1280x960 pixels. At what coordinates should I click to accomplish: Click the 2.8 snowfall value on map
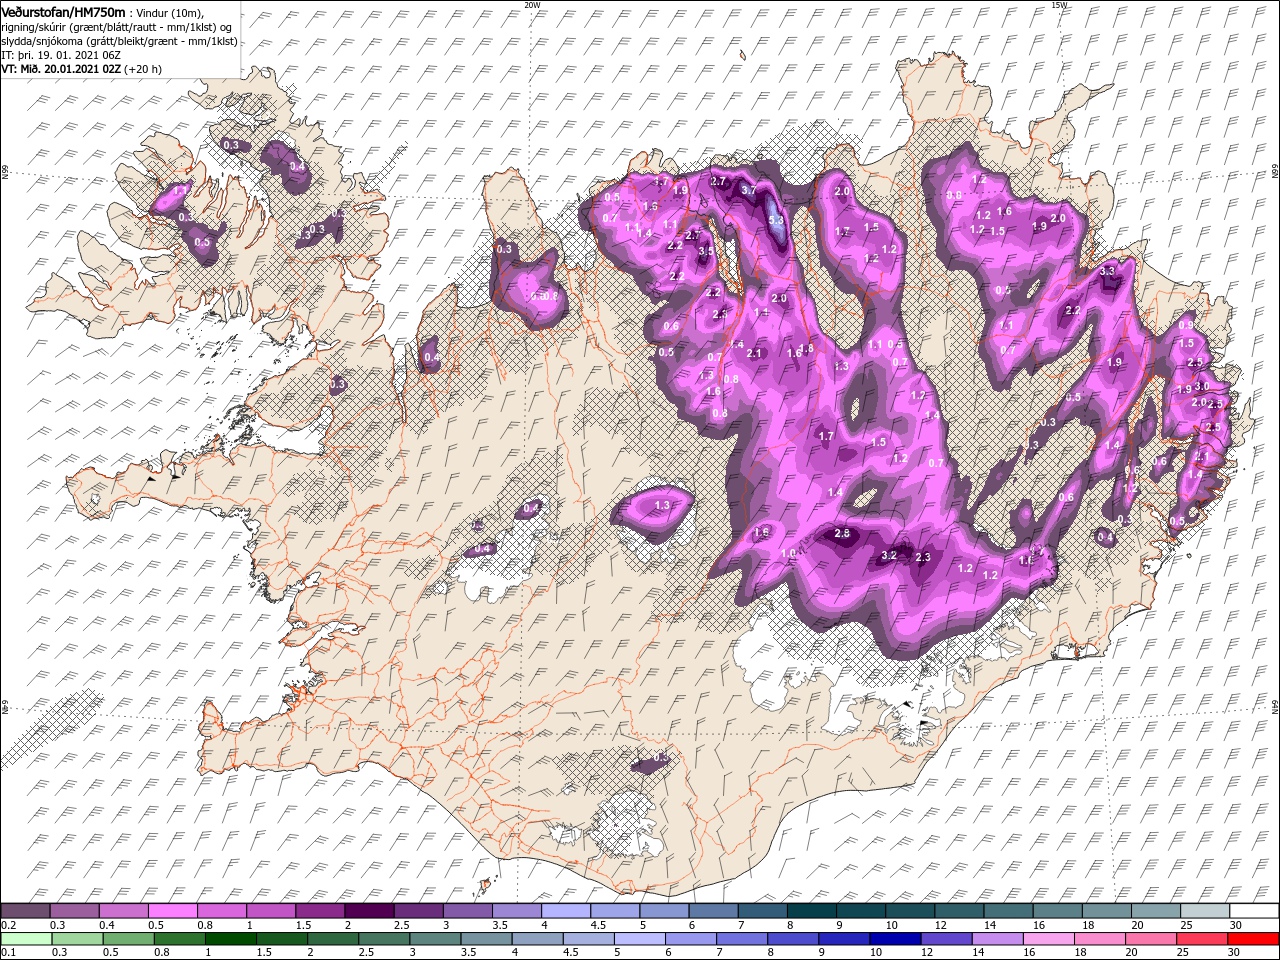coord(842,534)
